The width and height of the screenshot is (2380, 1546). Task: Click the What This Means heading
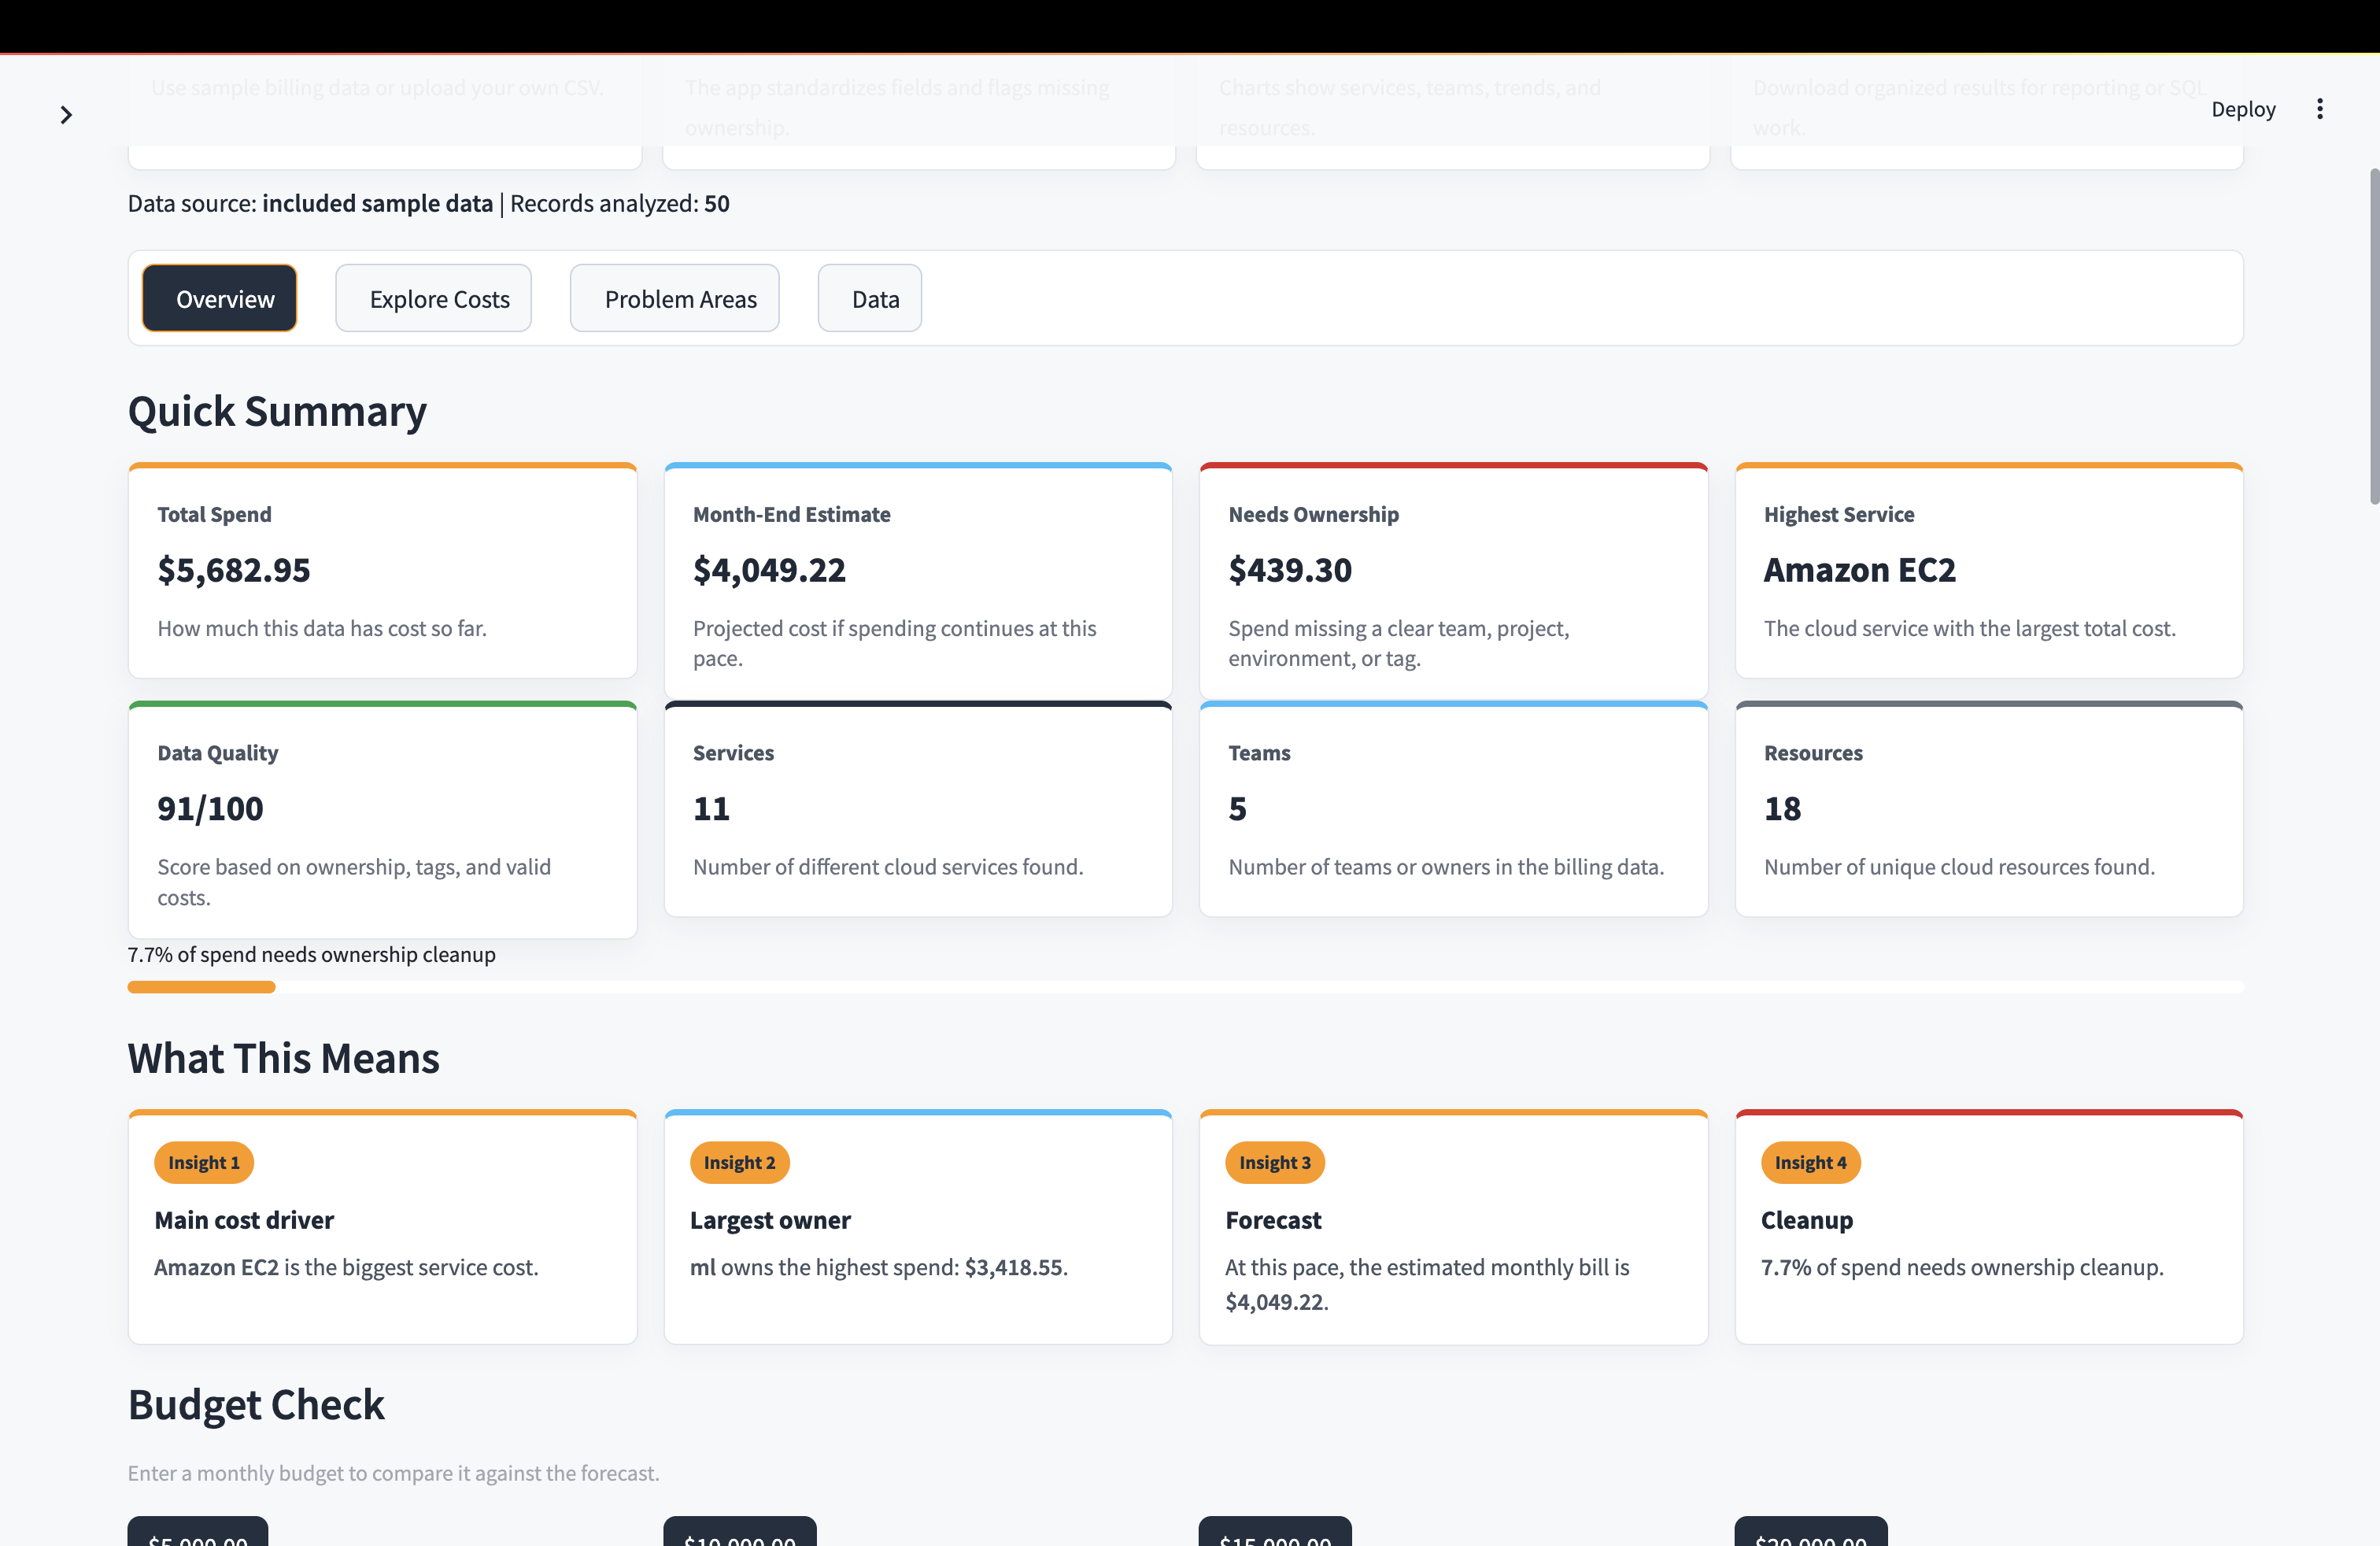tap(283, 1058)
